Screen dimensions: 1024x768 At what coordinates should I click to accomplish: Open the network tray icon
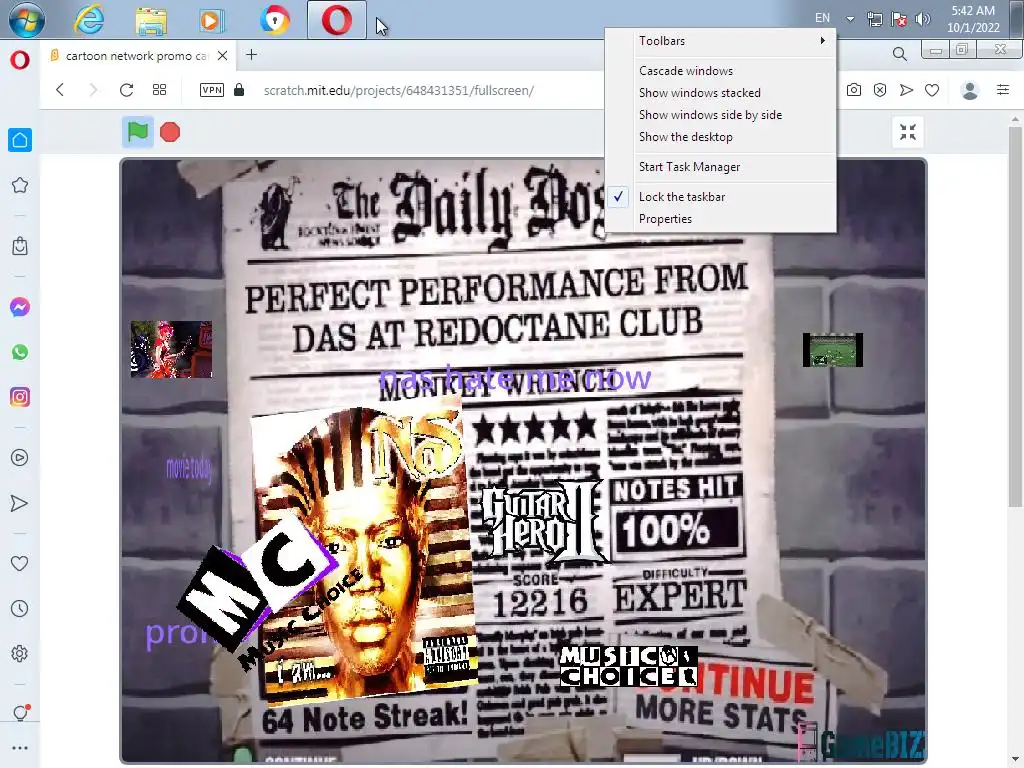[x=875, y=19]
